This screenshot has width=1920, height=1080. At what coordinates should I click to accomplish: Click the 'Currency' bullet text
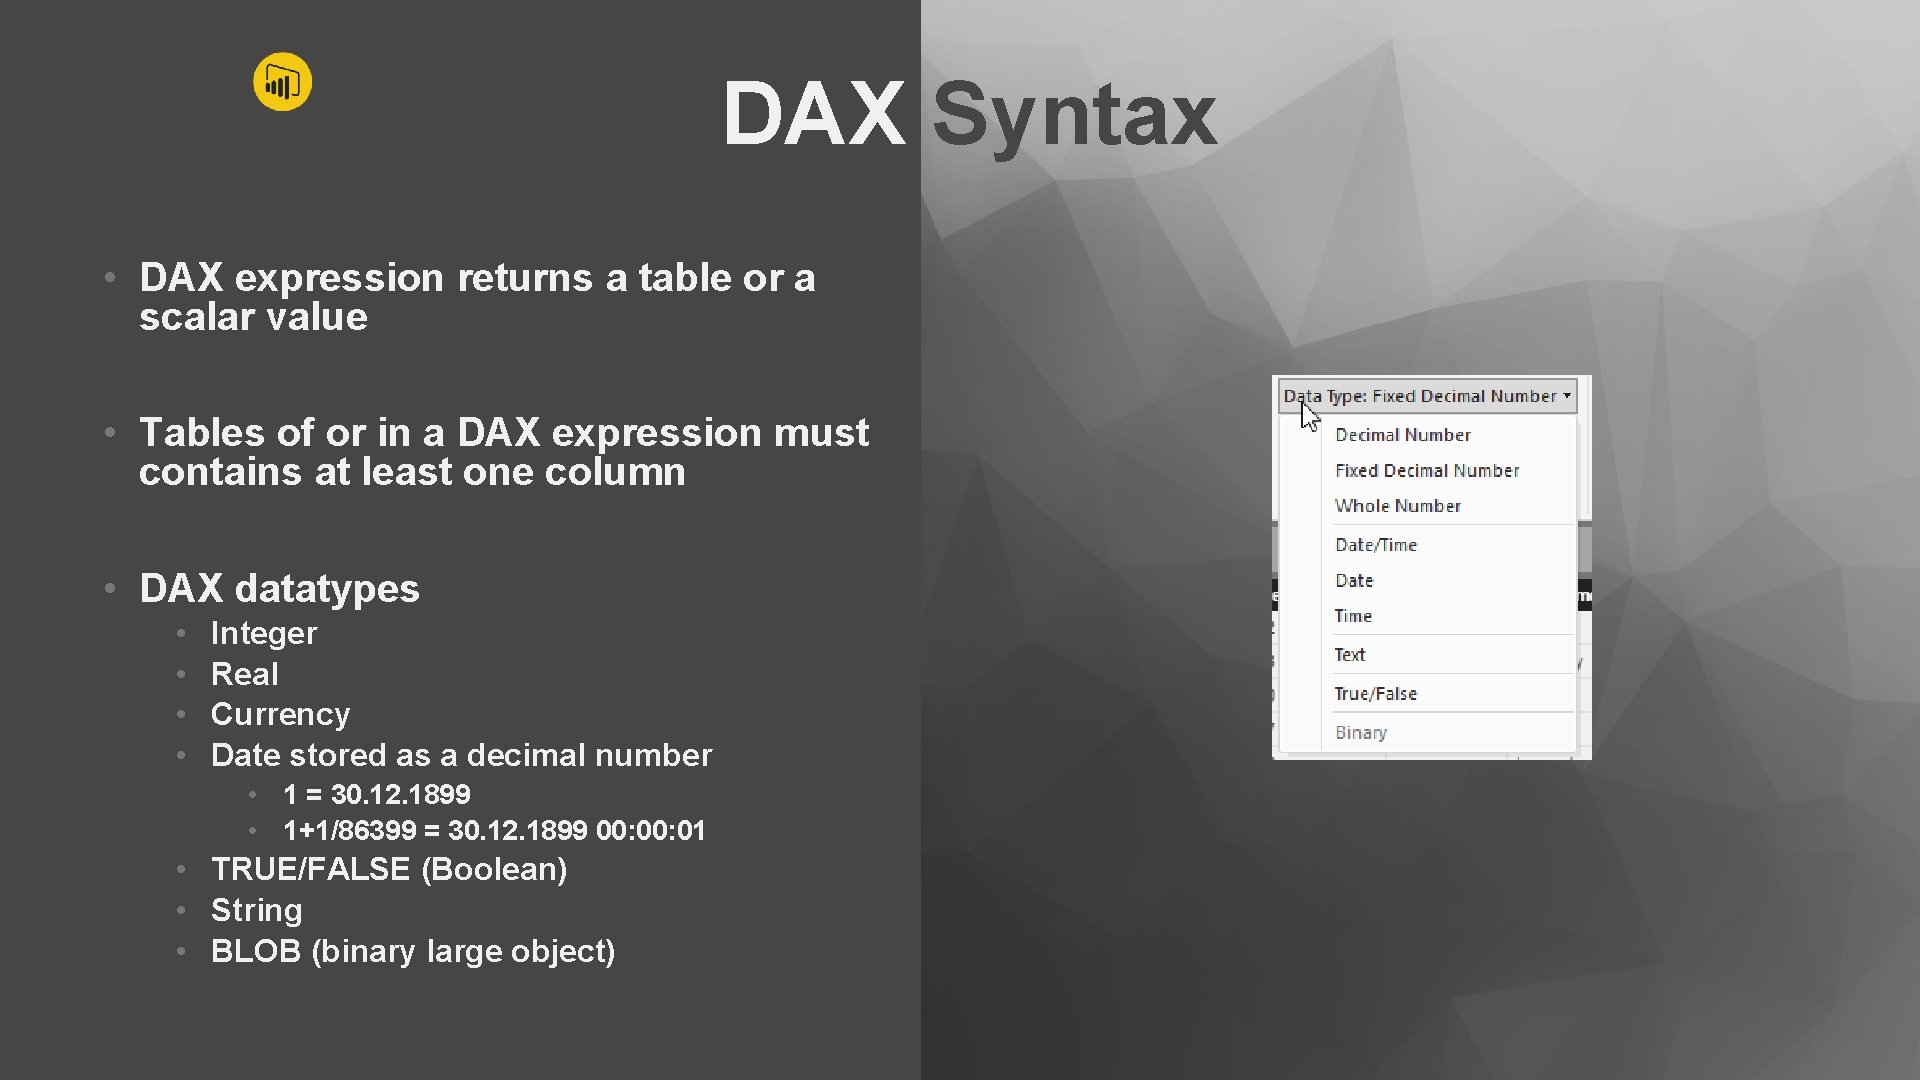click(280, 714)
